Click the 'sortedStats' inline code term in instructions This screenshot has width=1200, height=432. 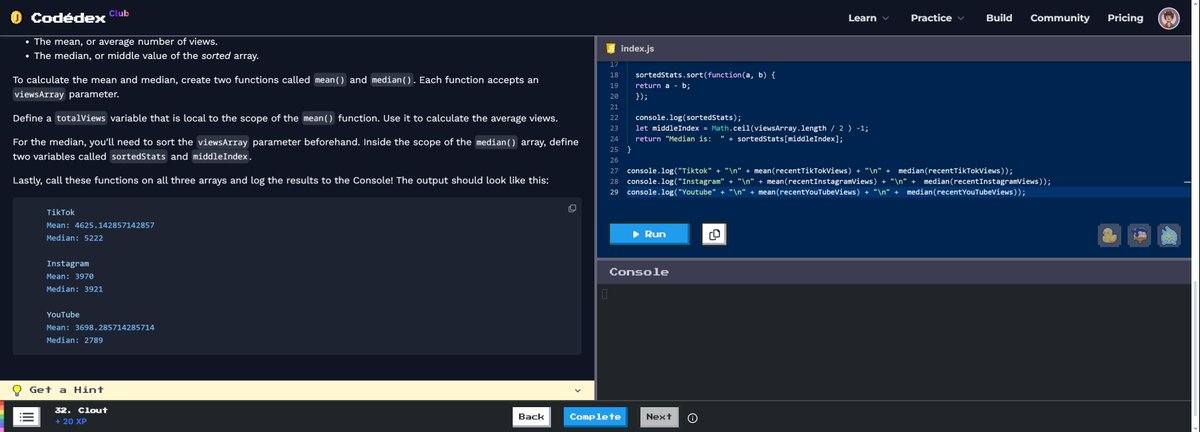click(x=137, y=158)
